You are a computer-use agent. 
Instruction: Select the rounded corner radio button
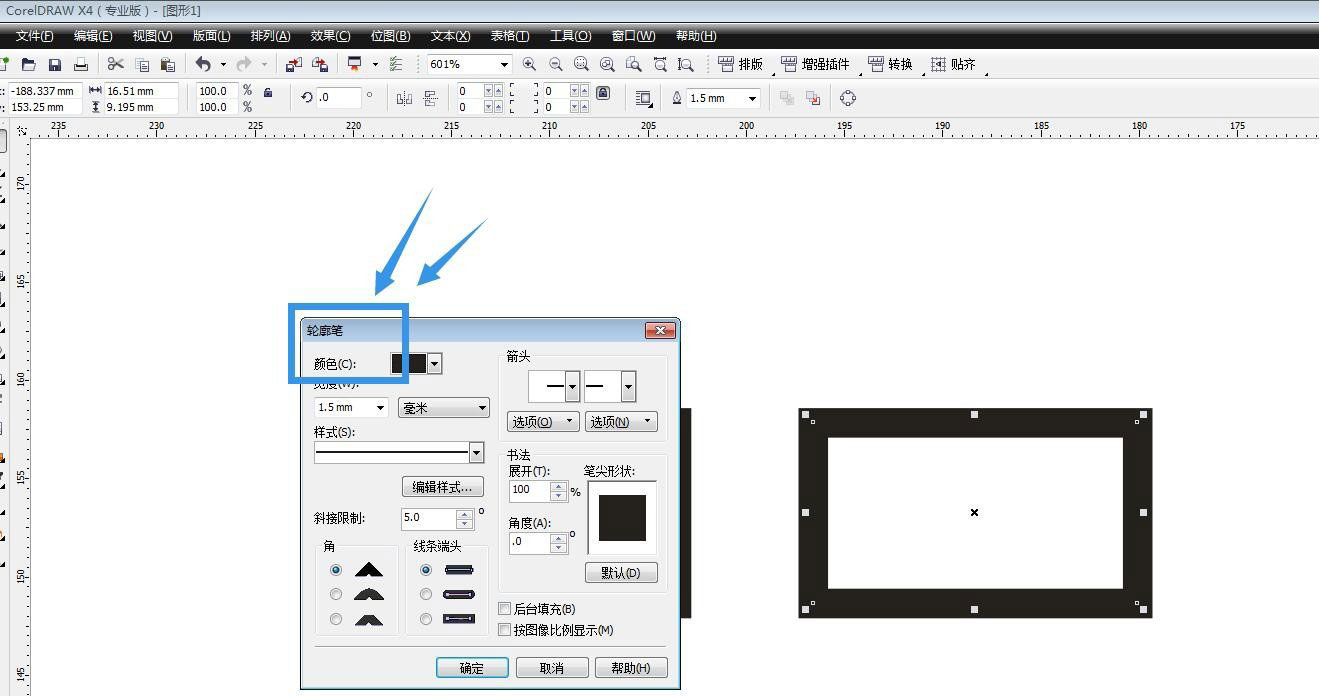click(x=336, y=595)
